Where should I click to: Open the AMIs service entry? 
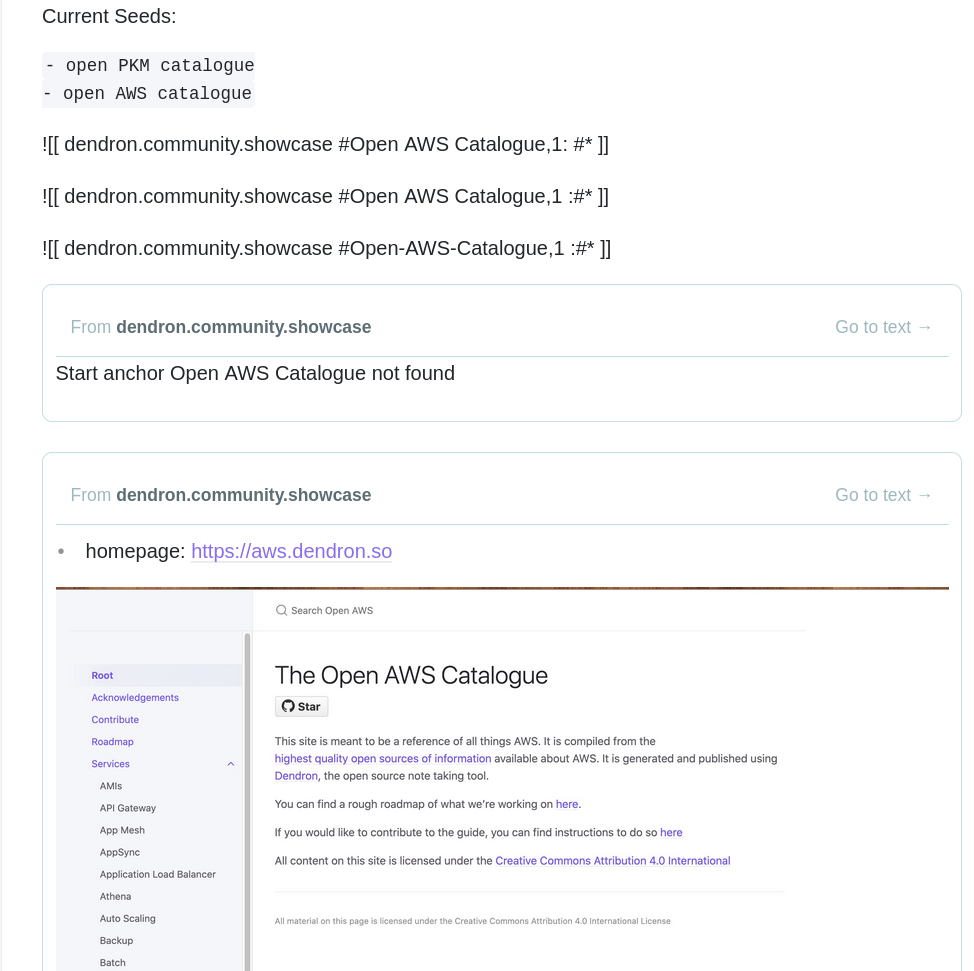[110, 786]
